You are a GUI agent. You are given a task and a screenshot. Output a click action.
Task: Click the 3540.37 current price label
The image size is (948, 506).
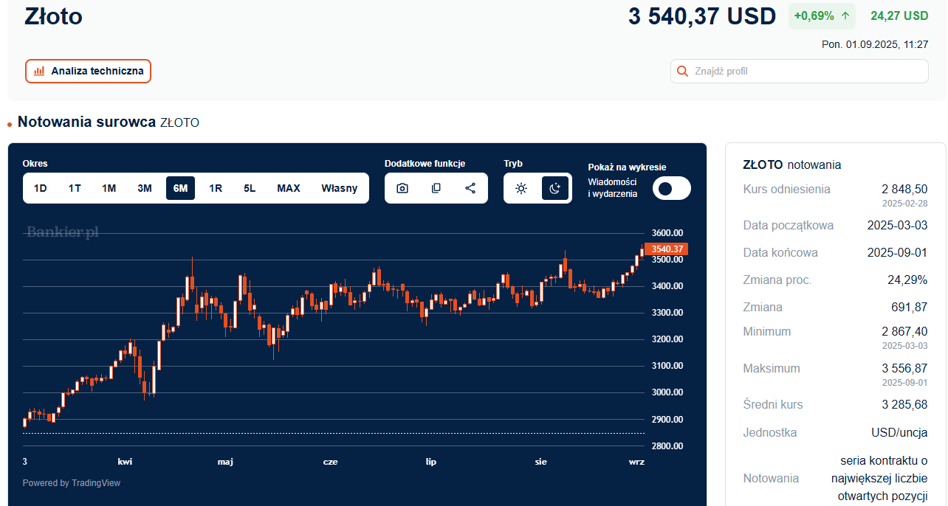[x=666, y=249]
